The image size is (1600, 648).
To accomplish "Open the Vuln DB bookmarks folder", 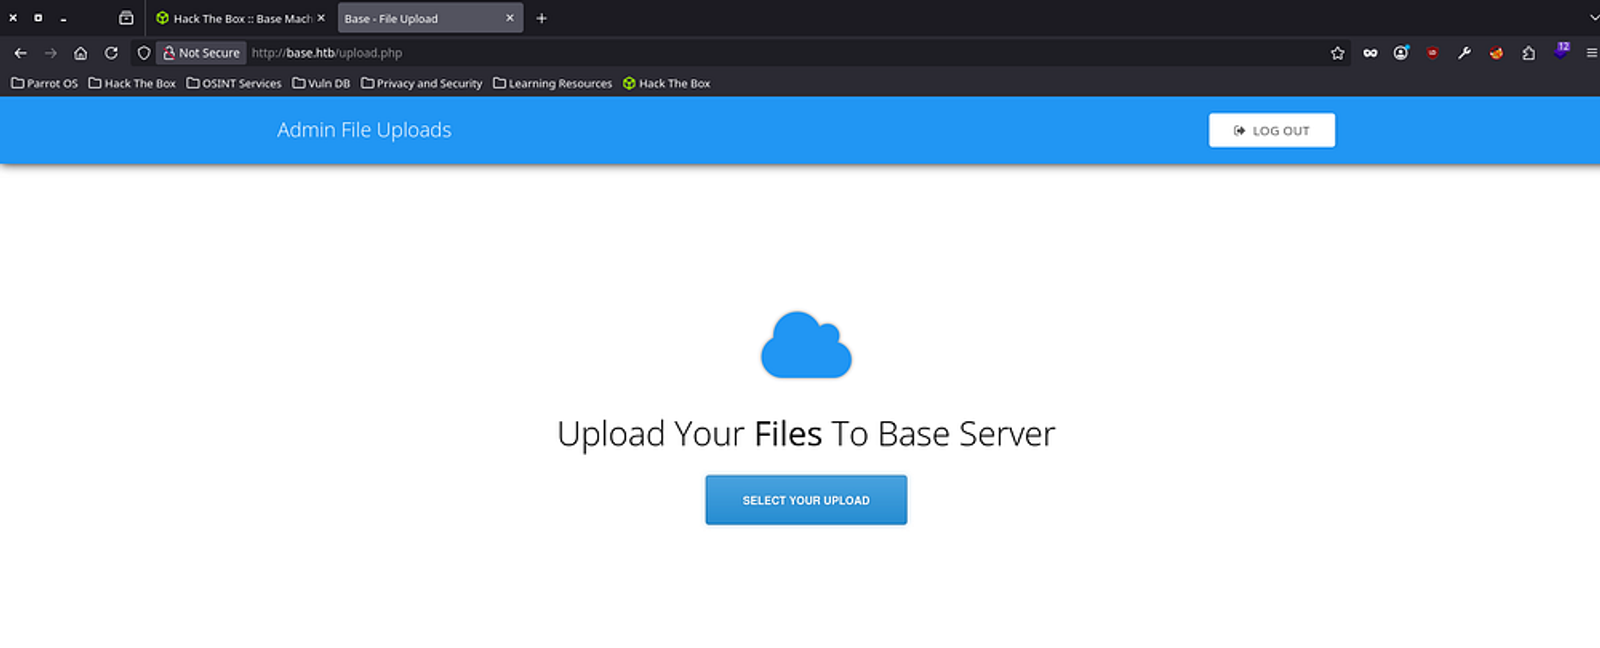I will click(x=321, y=83).
